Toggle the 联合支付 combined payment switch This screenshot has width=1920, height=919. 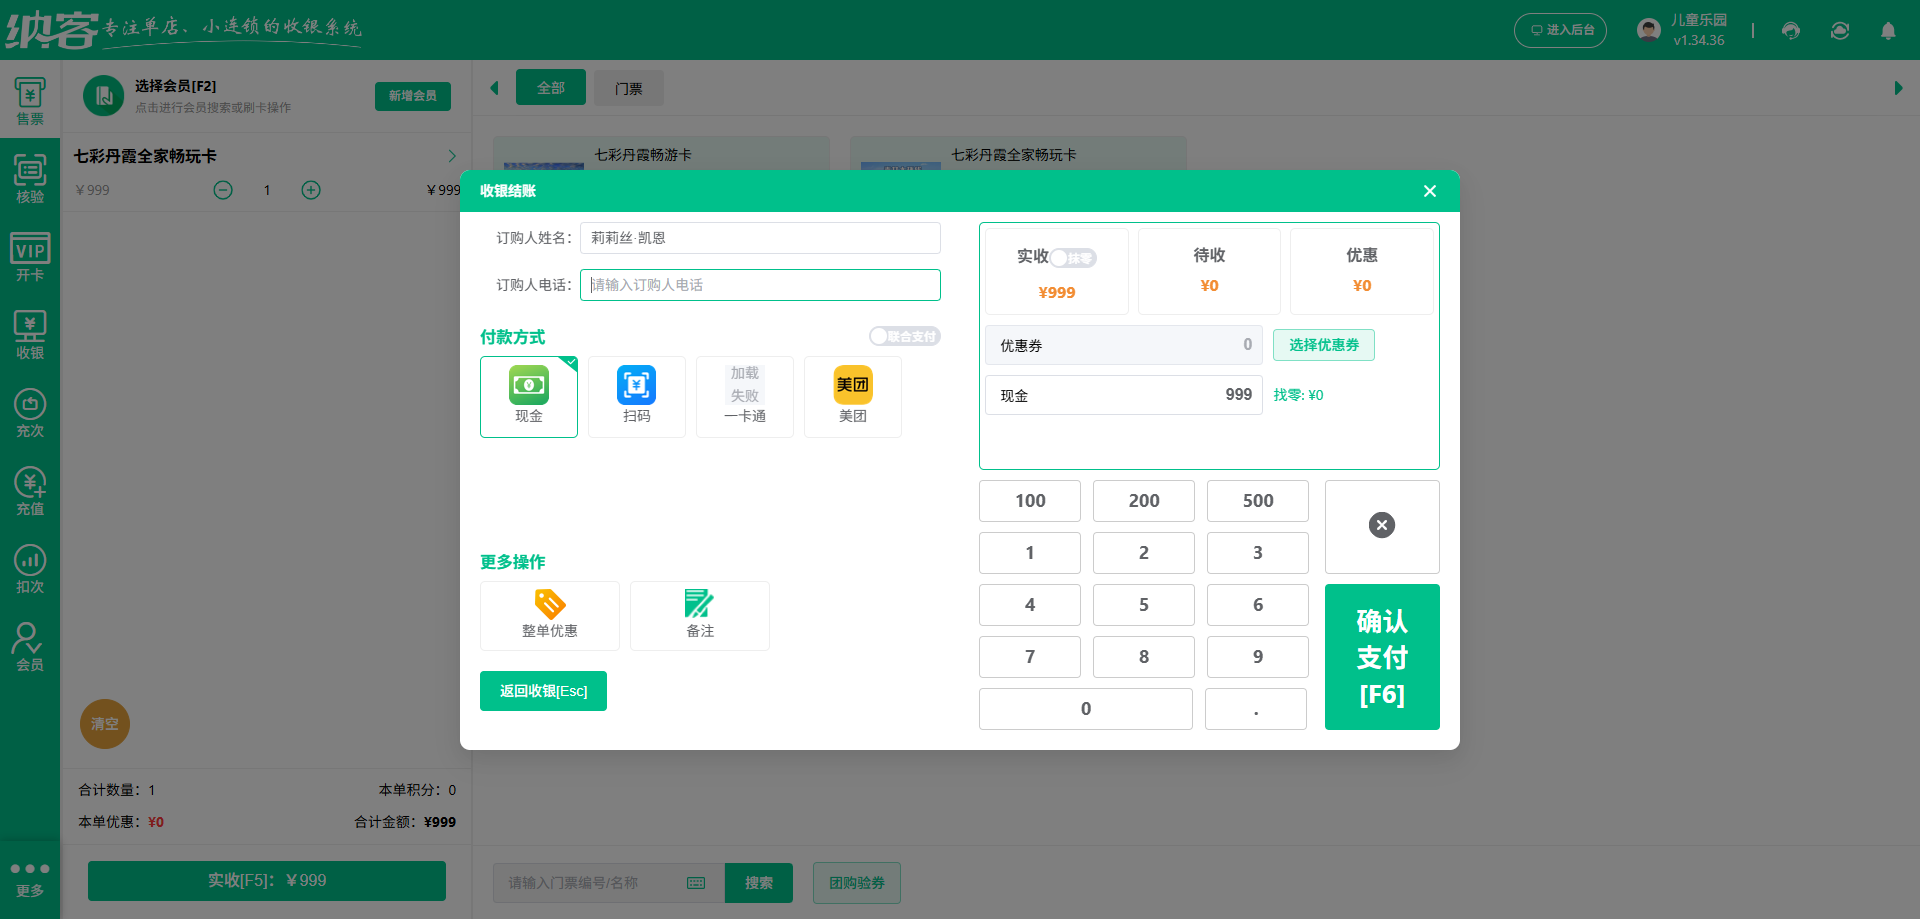pos(904,337)
